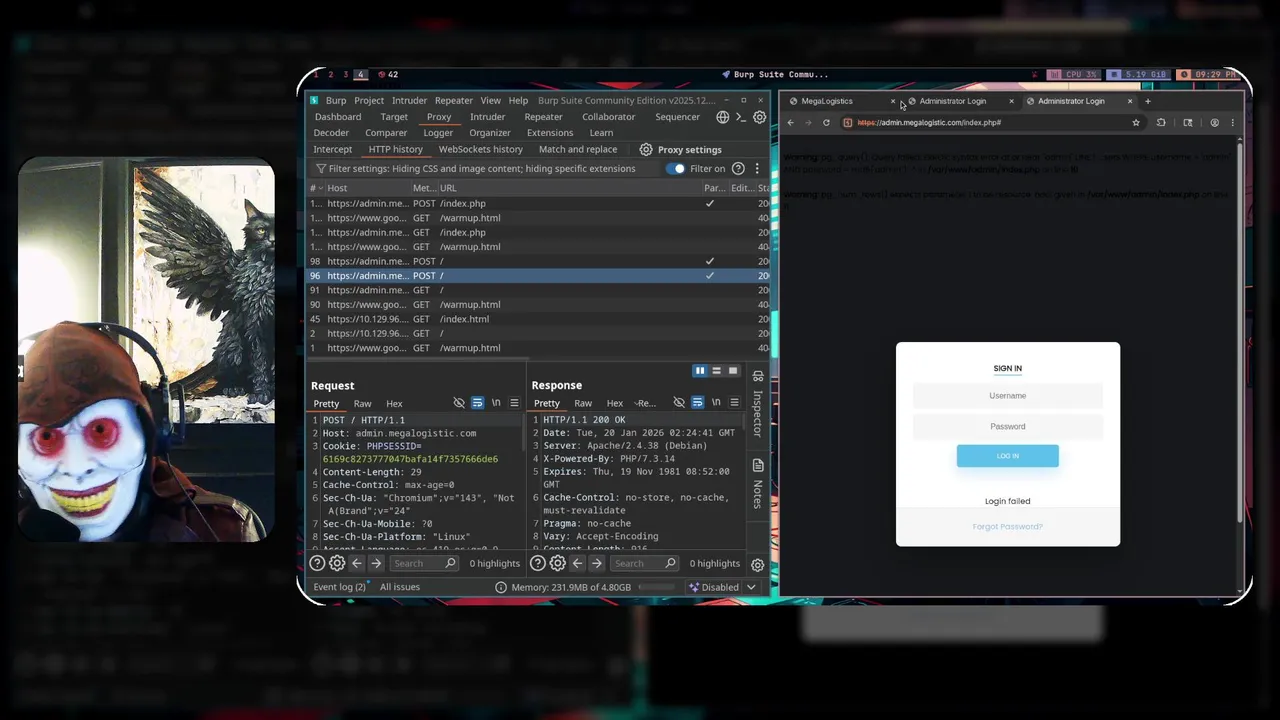Switch to the Intercept sub-tab
This screenshot has width=1280, height=720.
(x=333, y=150)
